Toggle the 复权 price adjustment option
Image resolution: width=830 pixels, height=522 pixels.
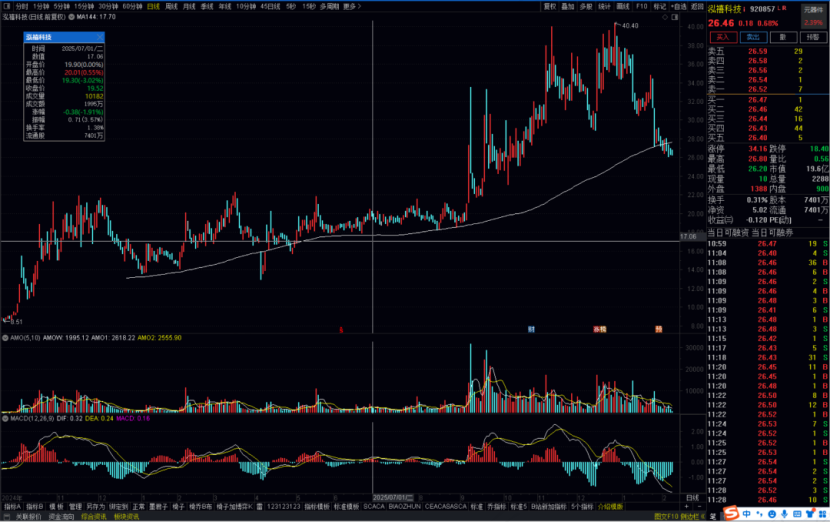(549, 5)
